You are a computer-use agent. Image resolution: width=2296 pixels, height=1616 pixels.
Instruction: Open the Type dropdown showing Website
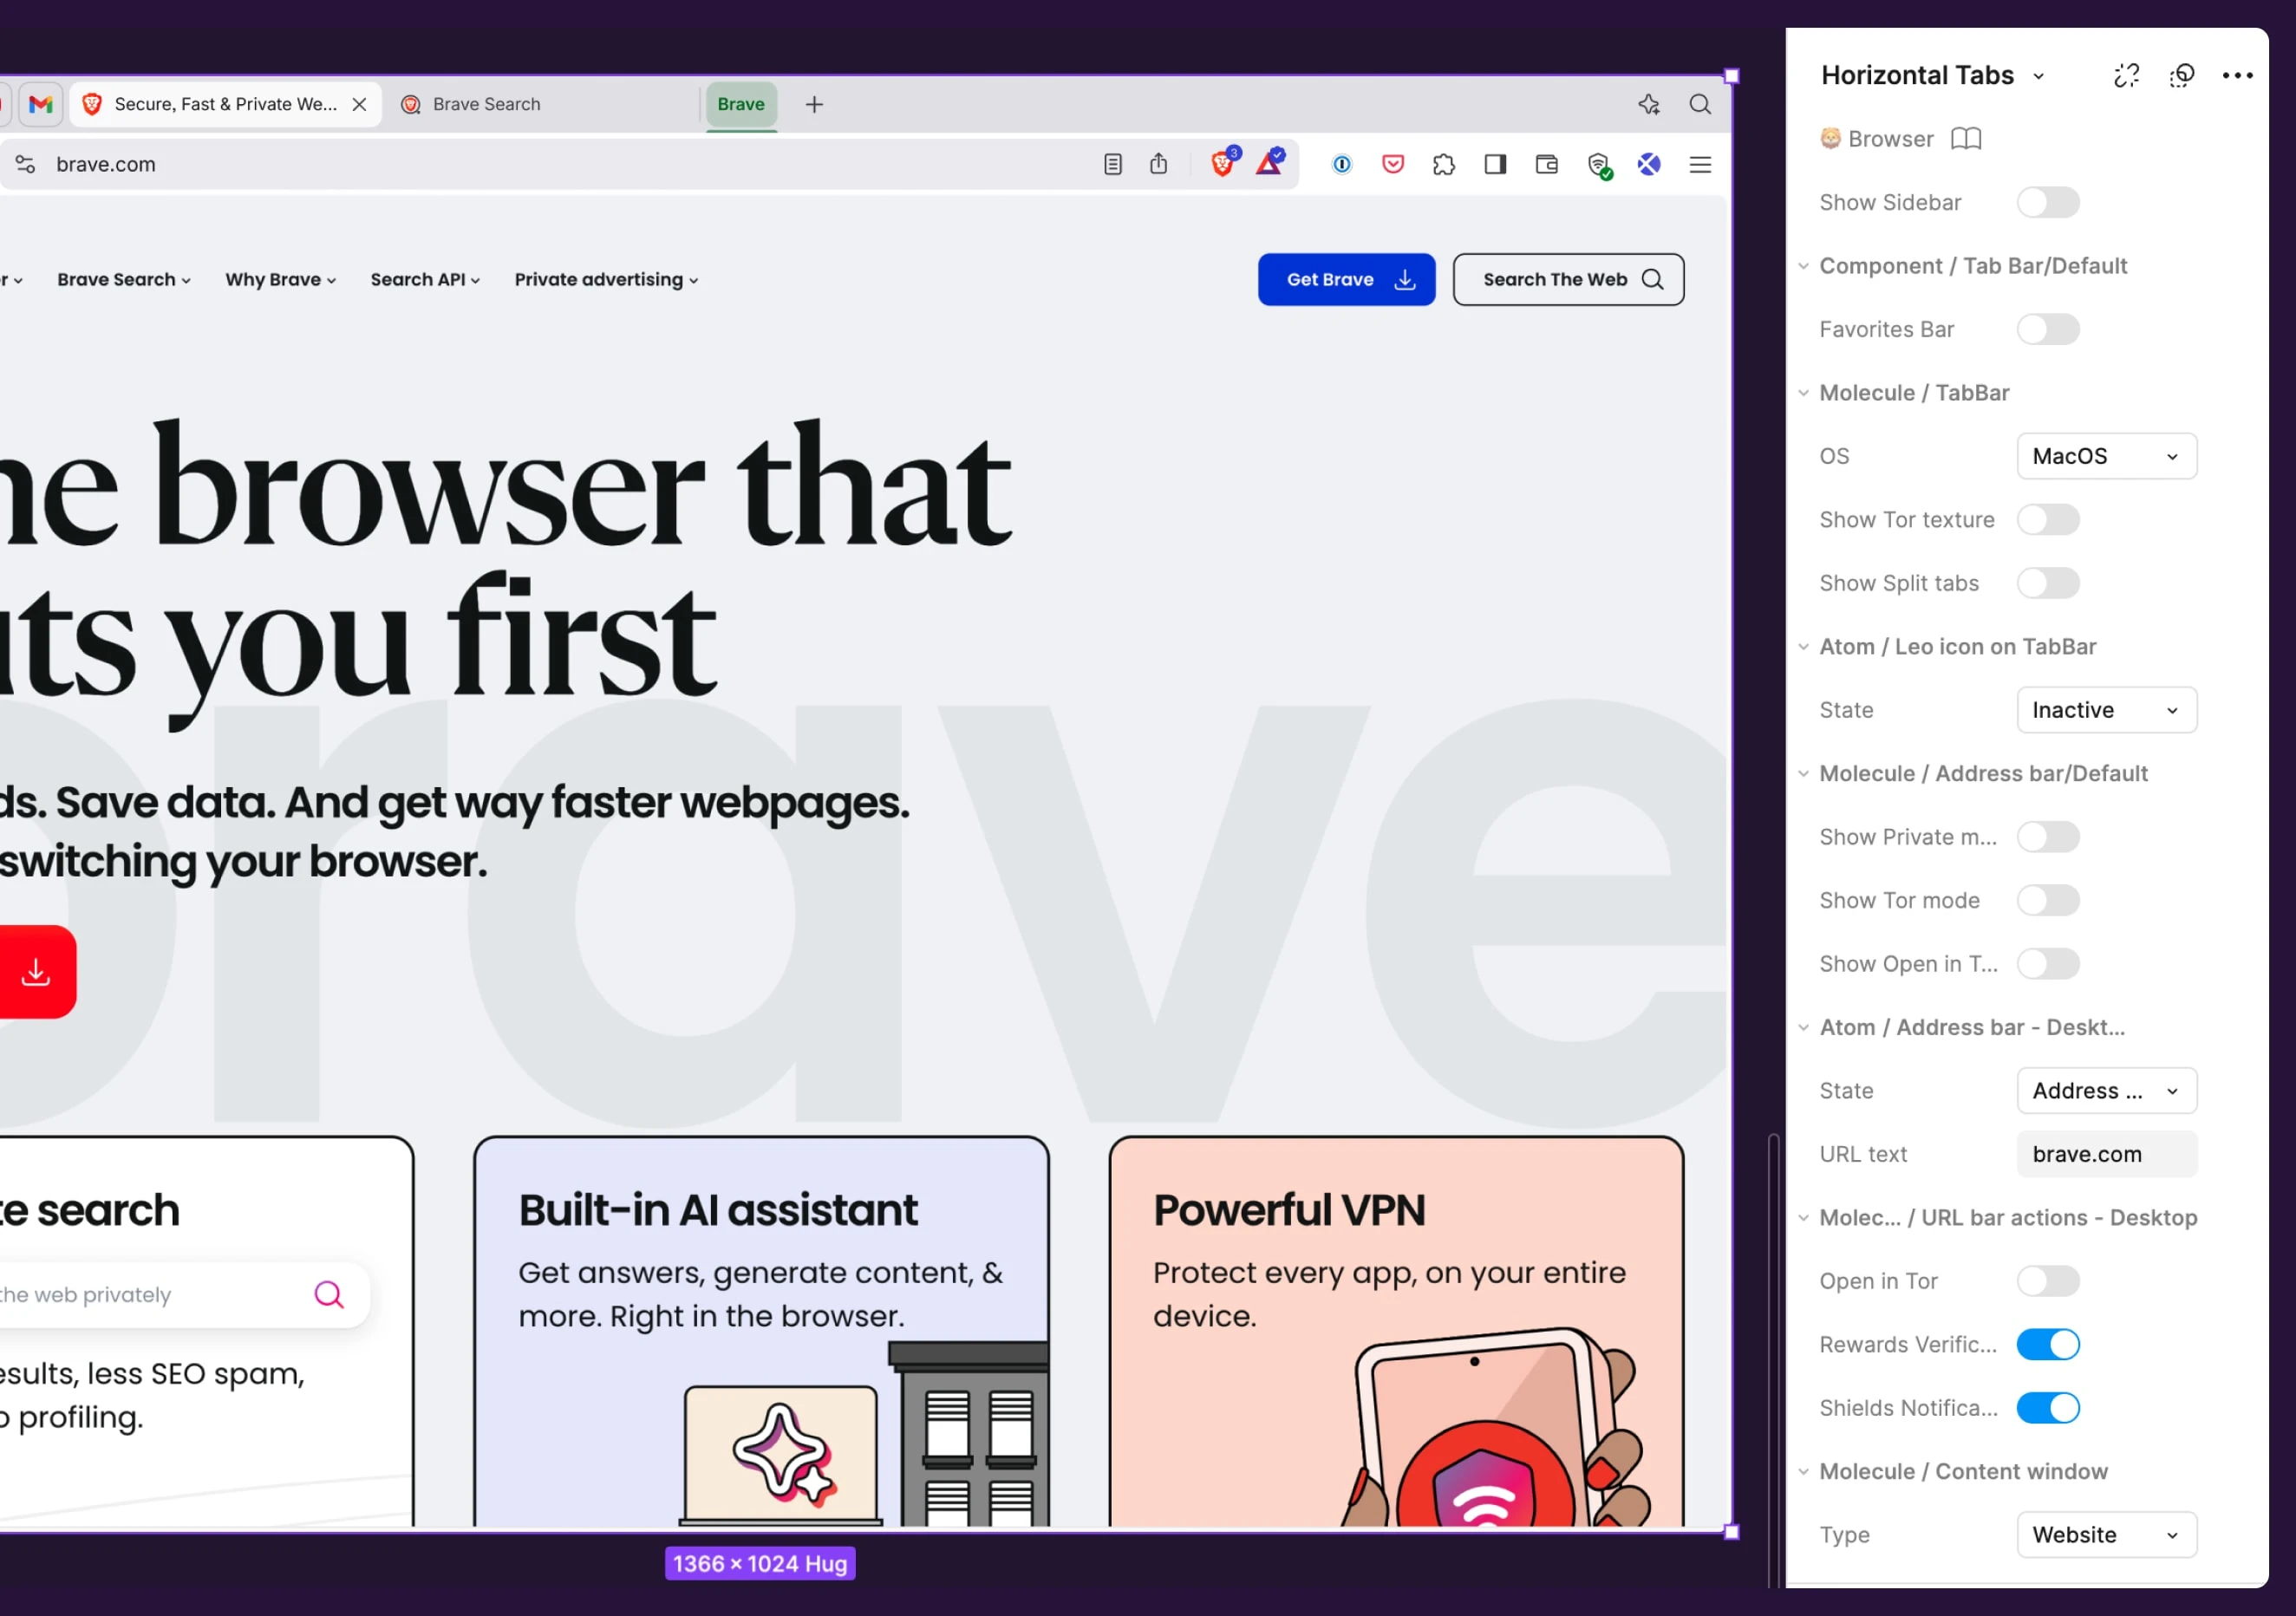click(x=2106, y=1534)
